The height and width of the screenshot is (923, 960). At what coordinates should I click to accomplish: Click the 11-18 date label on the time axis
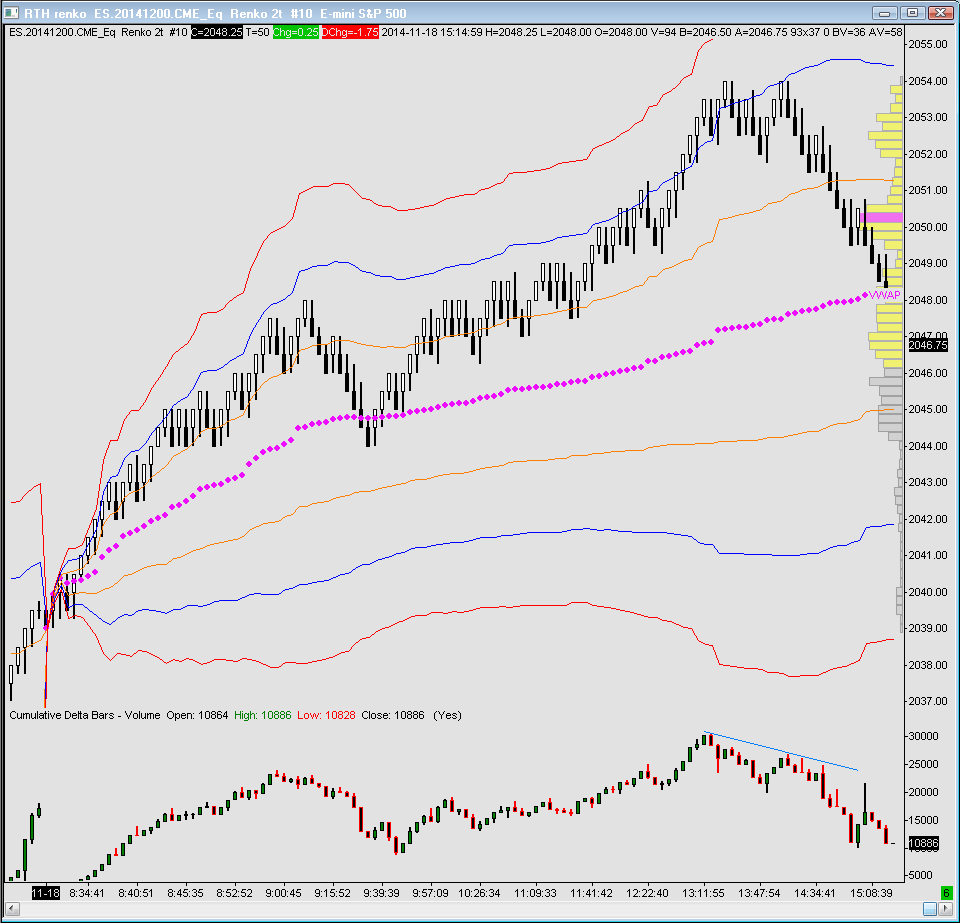[x=46, y=893]
